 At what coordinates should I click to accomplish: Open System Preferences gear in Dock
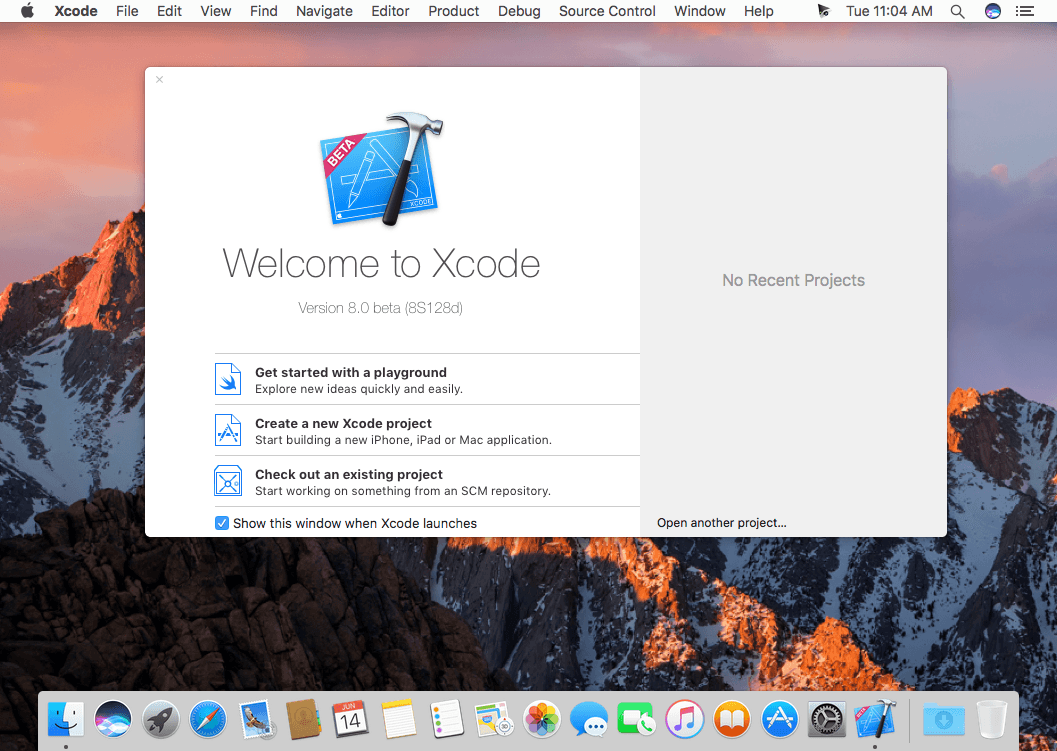826,719
